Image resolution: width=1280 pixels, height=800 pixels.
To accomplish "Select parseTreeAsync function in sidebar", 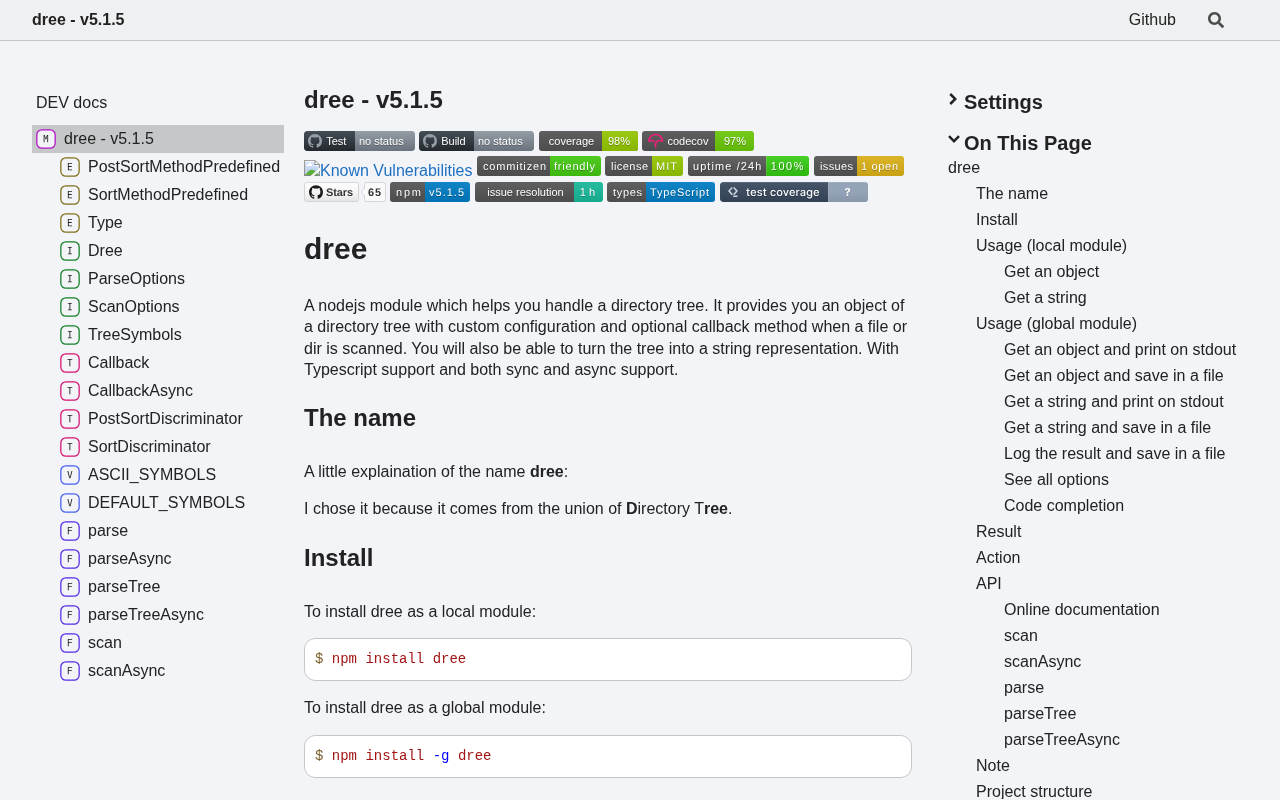I will (145, 615).
